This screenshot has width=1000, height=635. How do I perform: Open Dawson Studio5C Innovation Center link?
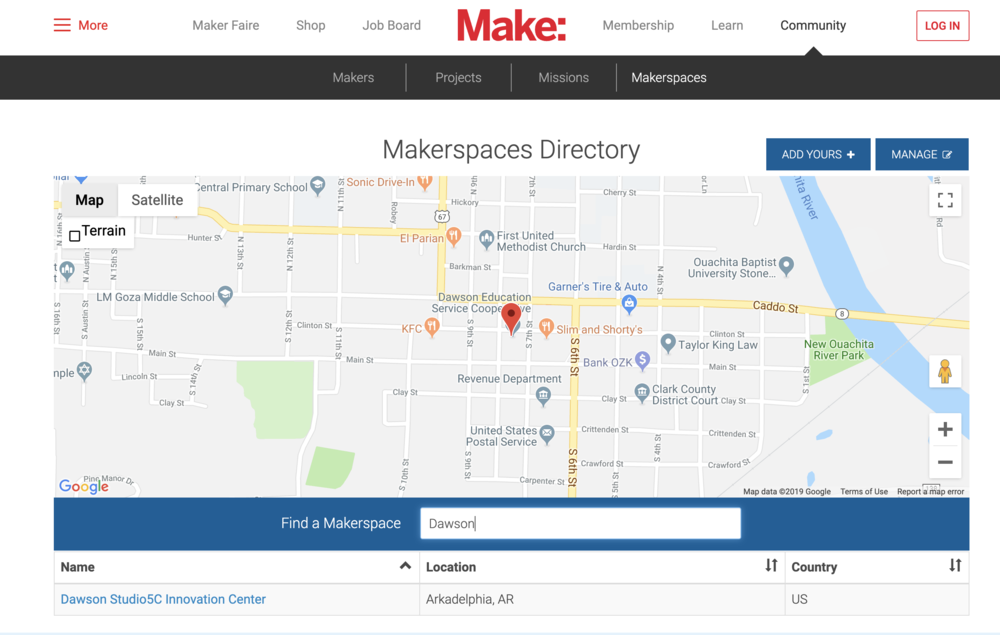[x=163, y=599]
